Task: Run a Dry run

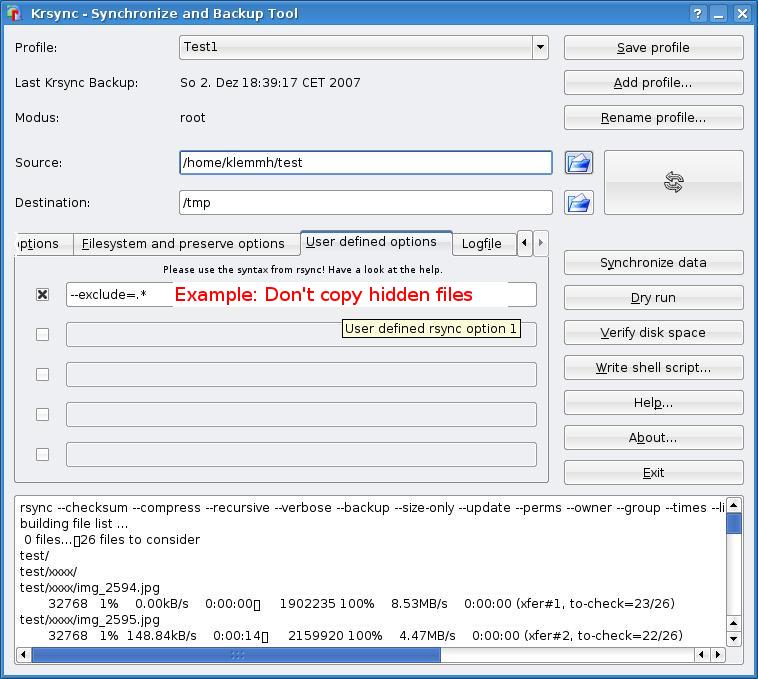Action: click(x=654, y=297)
